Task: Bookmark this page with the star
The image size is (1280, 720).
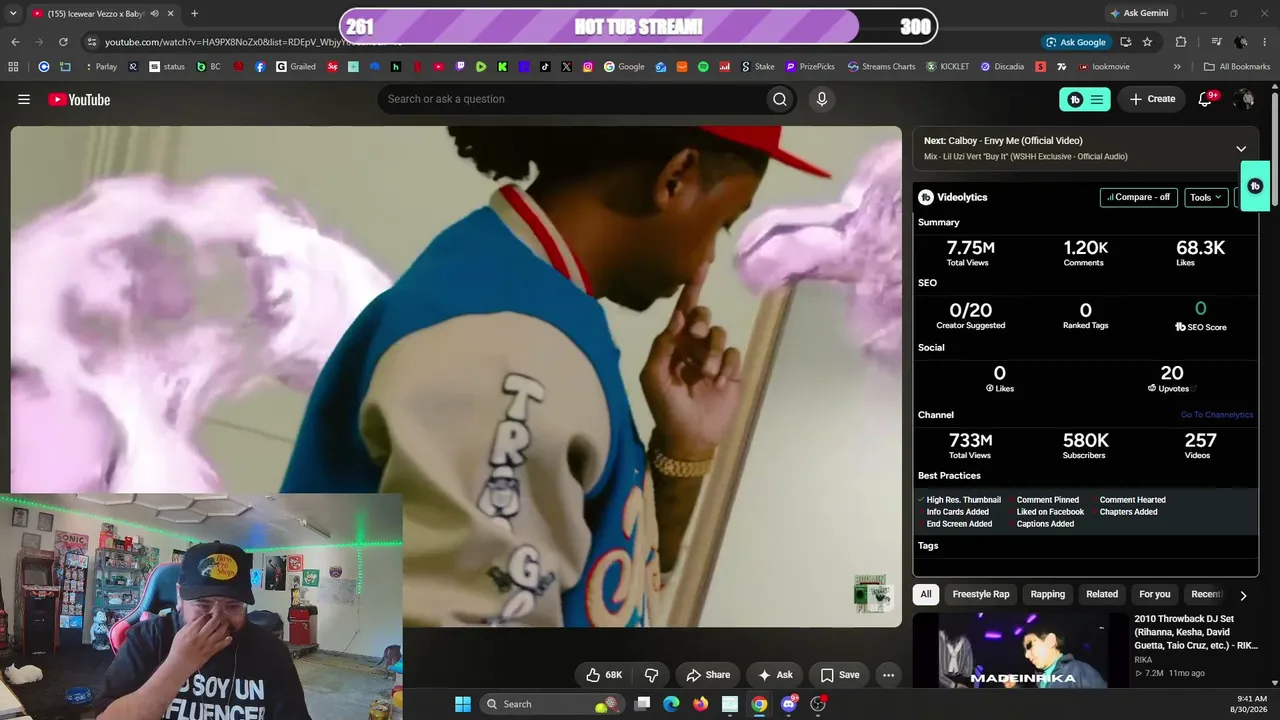Action: (x=1147, y=42)
